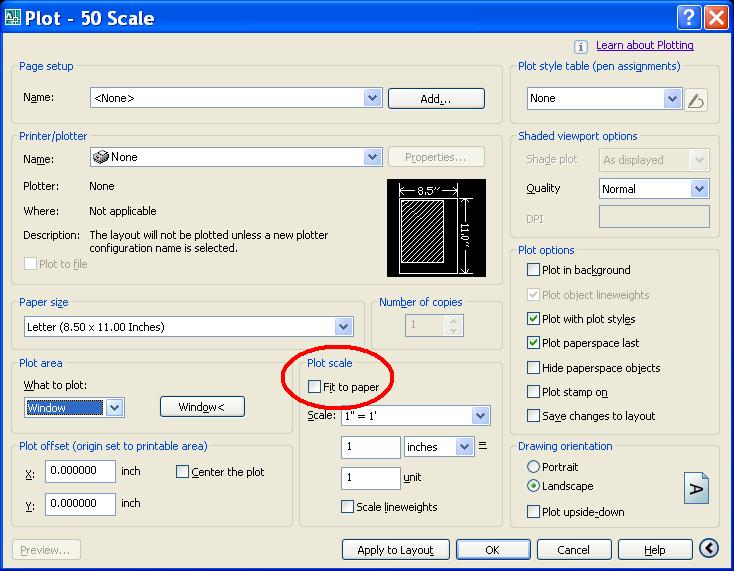
Task: Click the info icon beside Learn about Plotting
Action: click(x=580, y=47)
